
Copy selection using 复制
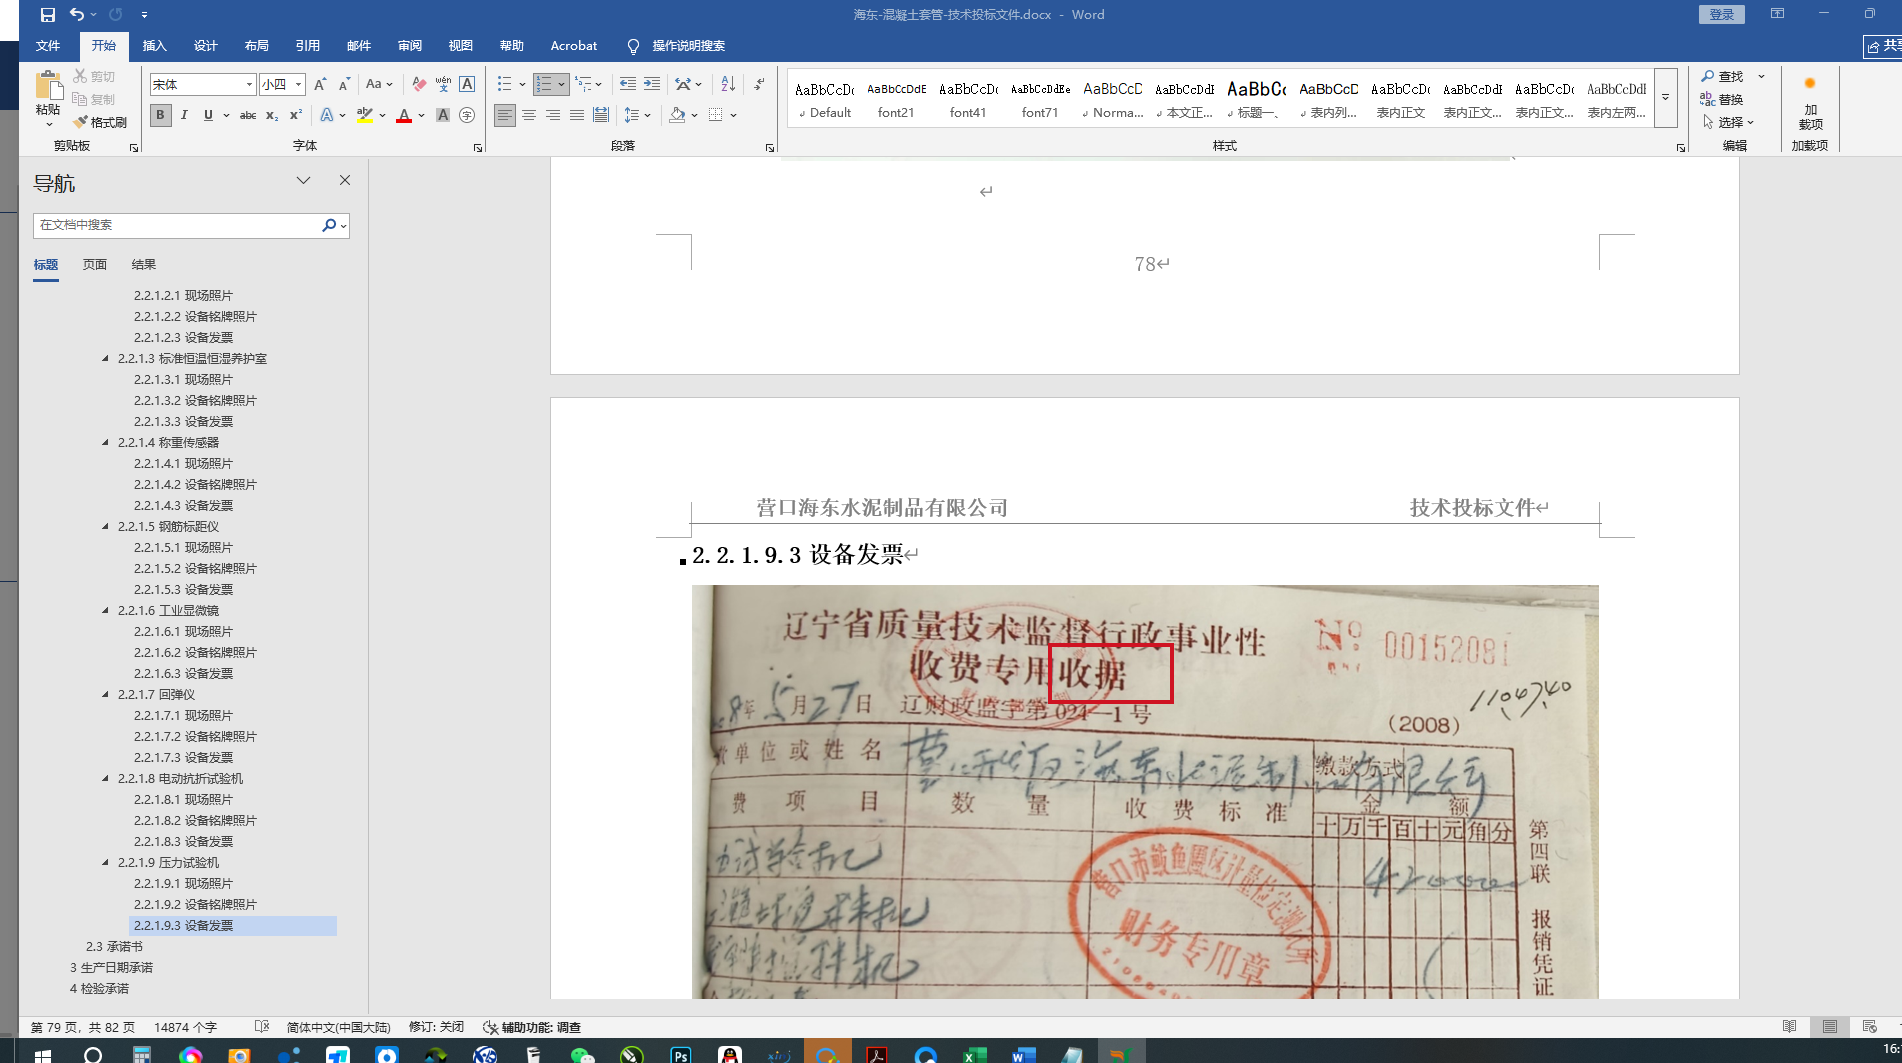point(95,99)
